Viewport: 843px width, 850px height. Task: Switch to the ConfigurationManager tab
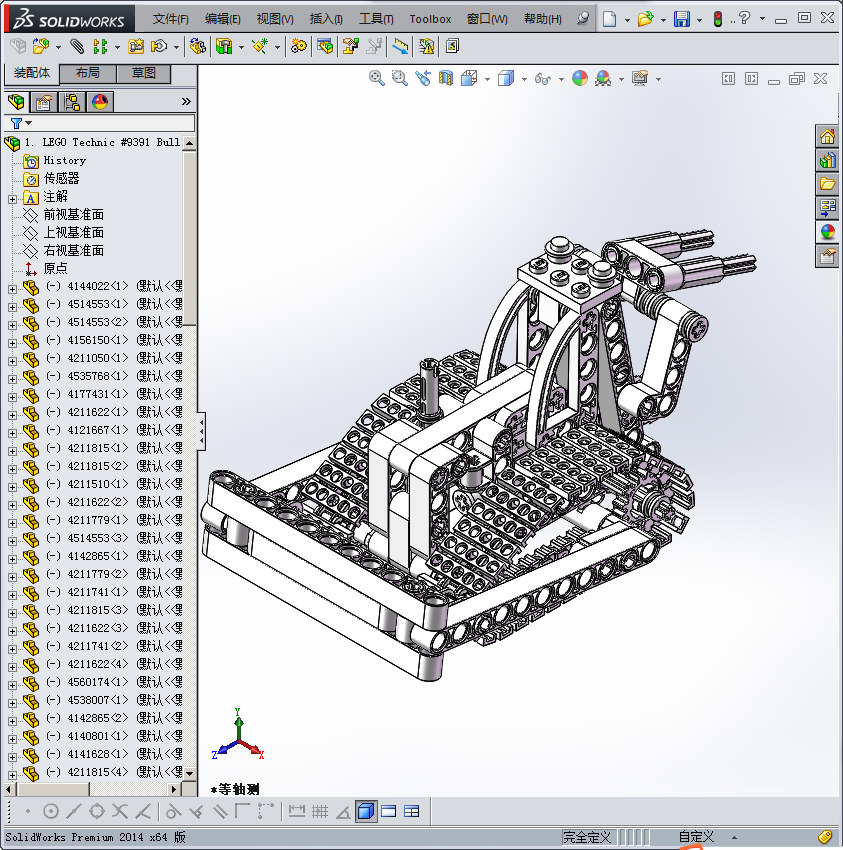[x=72, y=101]
